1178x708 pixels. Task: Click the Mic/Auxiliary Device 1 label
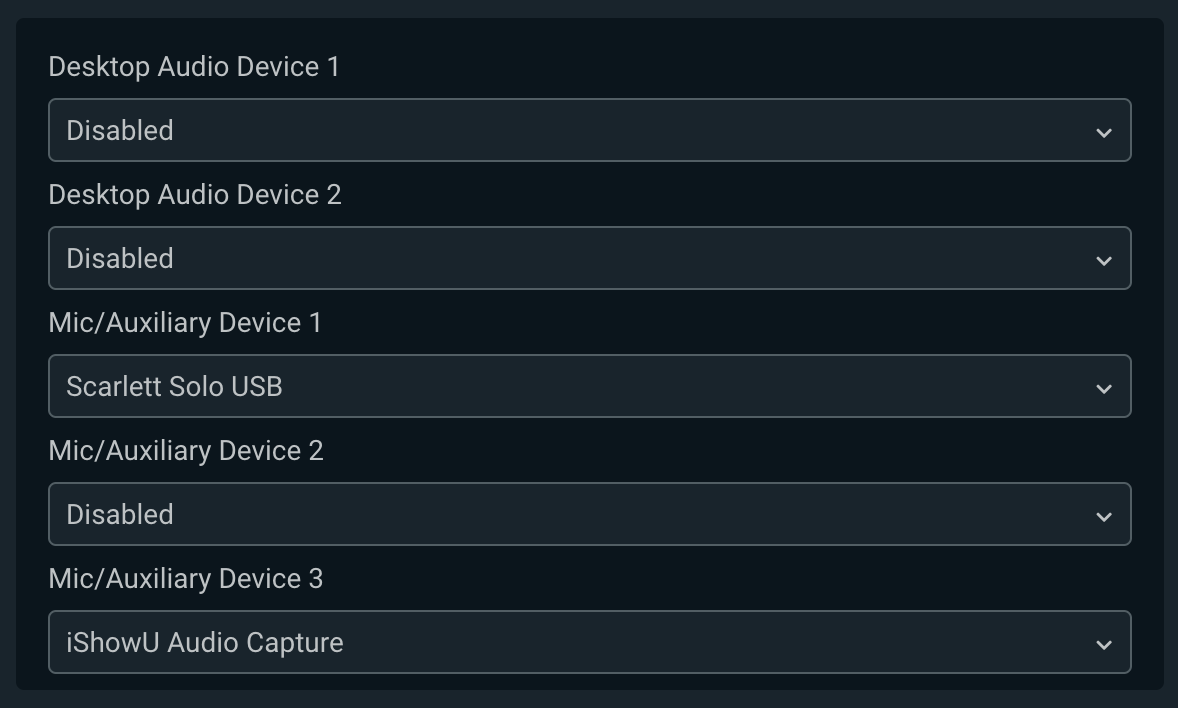(x=186, y=322)
